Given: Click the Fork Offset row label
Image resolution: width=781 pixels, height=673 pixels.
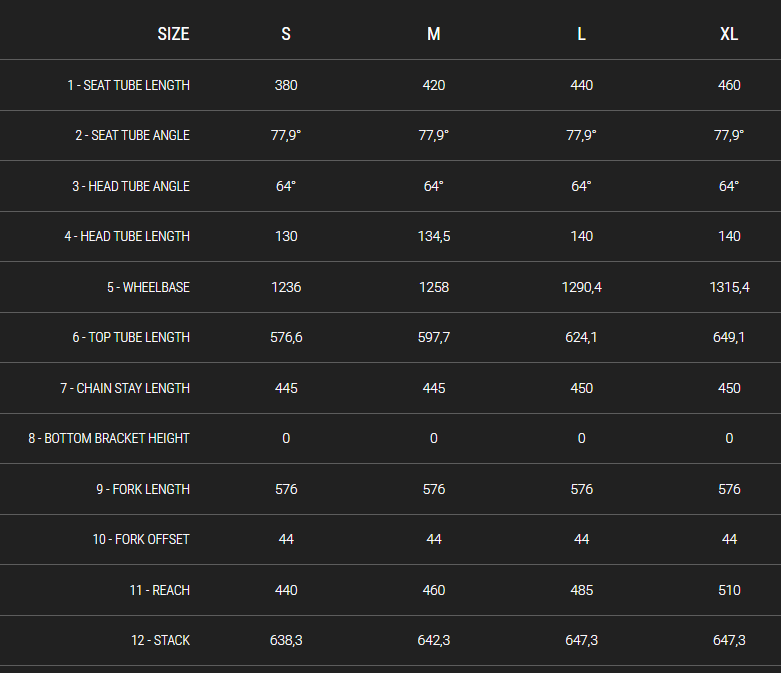Looking at the screenshot, I should coord(141,539).
